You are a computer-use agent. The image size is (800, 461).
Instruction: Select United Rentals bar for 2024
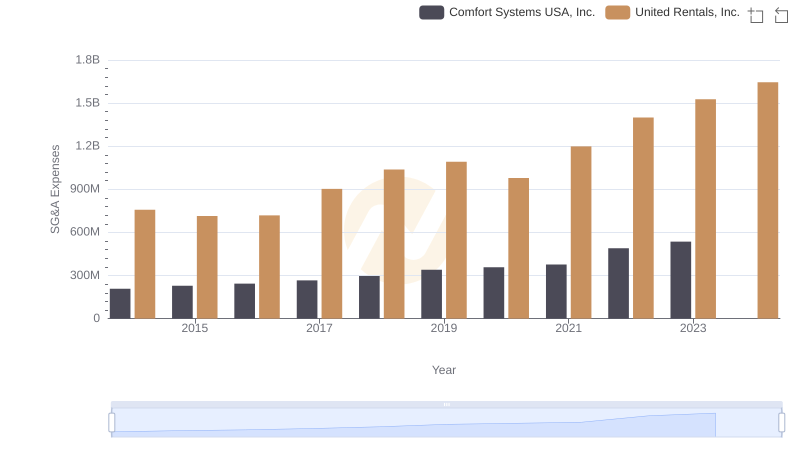pyautogui.click(x=767, y=200)
